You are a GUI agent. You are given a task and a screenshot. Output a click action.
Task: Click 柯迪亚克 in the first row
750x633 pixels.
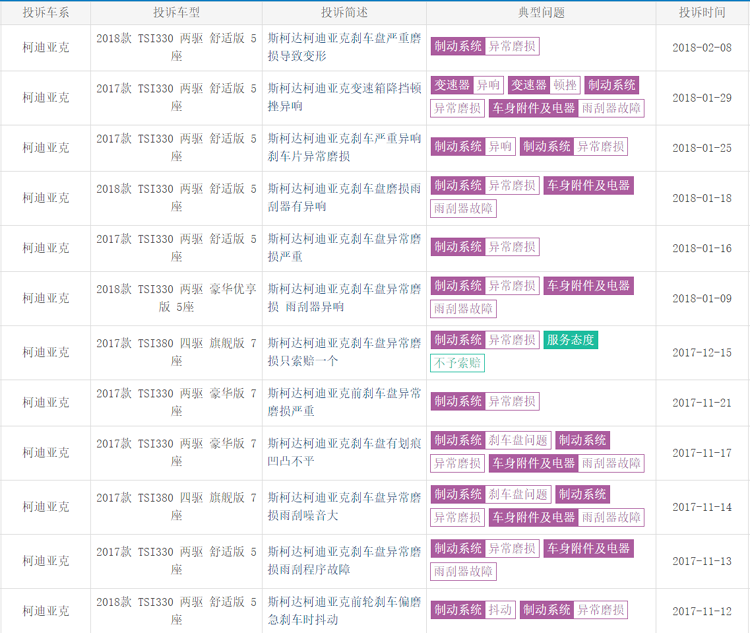46,47
